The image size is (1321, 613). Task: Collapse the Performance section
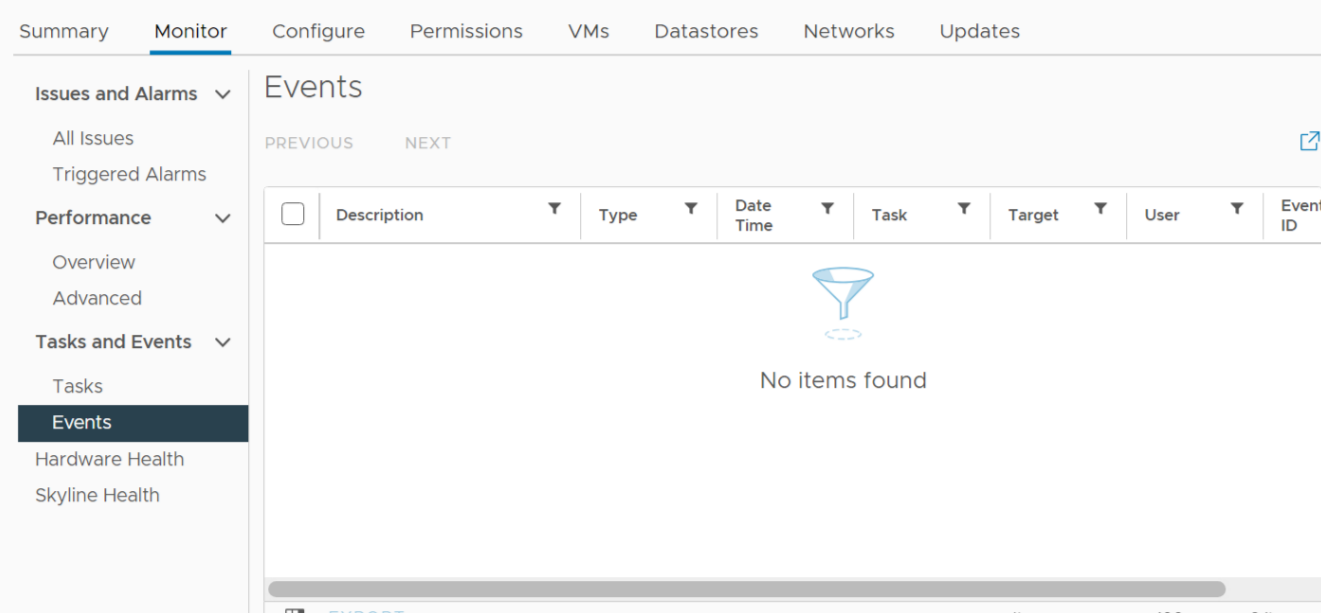(x=223, y=218)
